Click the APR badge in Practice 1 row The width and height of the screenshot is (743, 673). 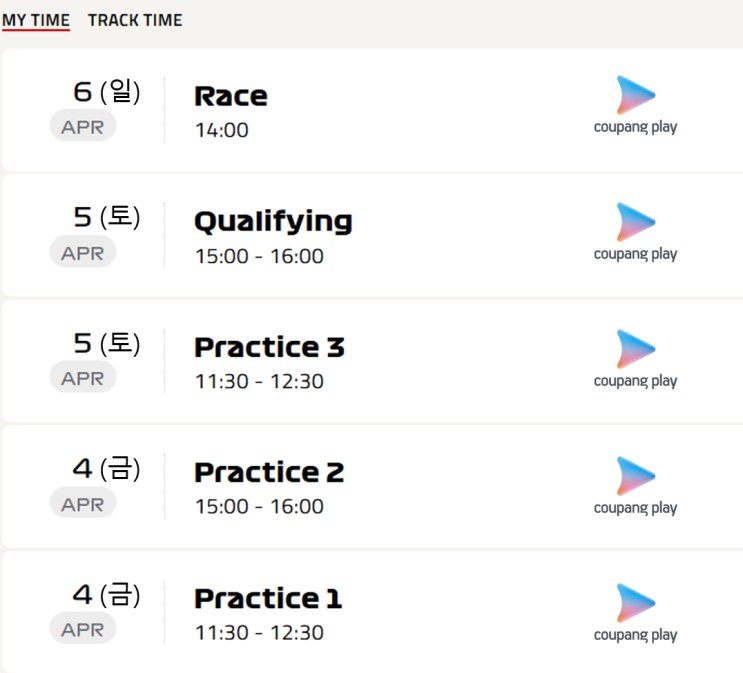pyautogui.click(x=83, y=629)
